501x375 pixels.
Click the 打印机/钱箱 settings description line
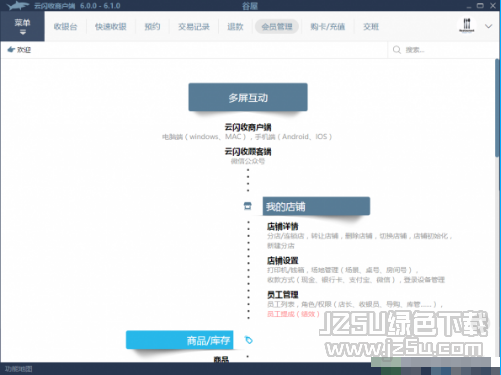coord(343,270)
